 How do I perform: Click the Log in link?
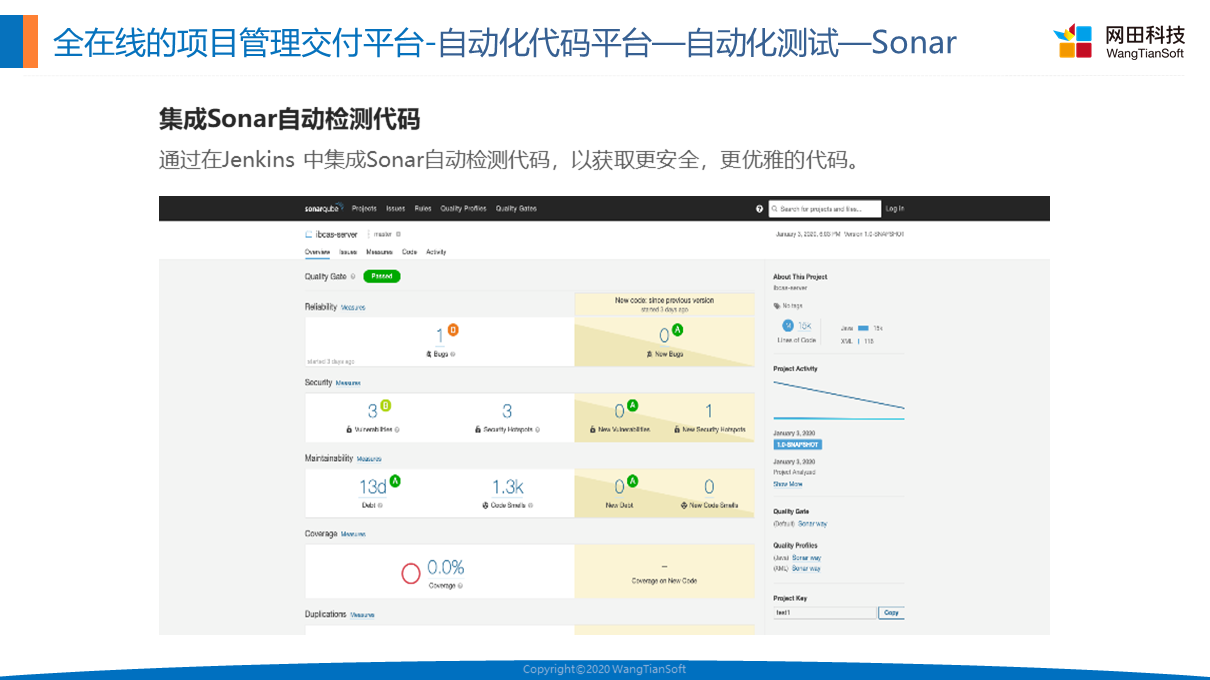click(x=895, y=209)
